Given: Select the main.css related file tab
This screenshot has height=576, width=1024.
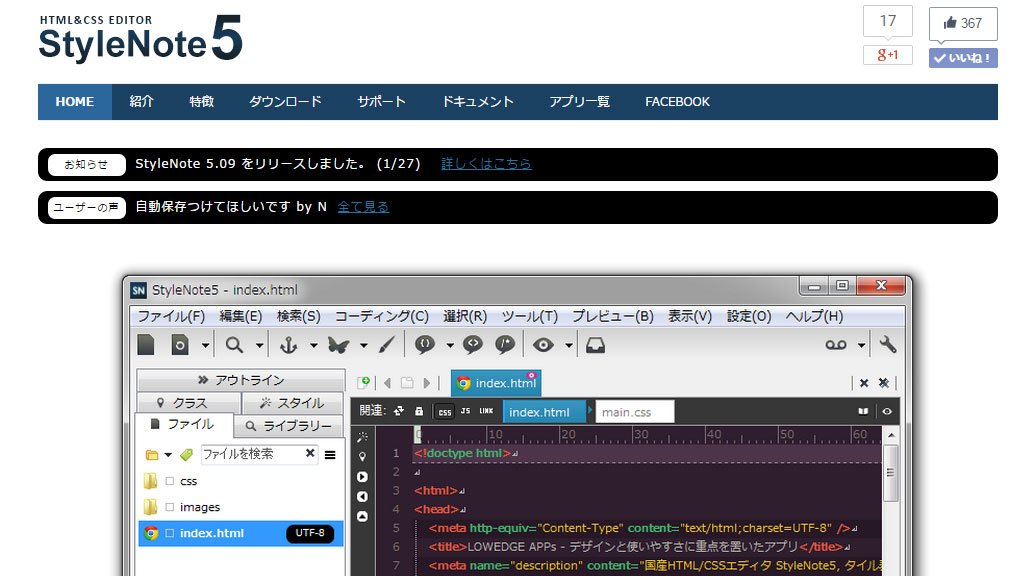Looking at the screenshot, I should click(x=635, y=412).
